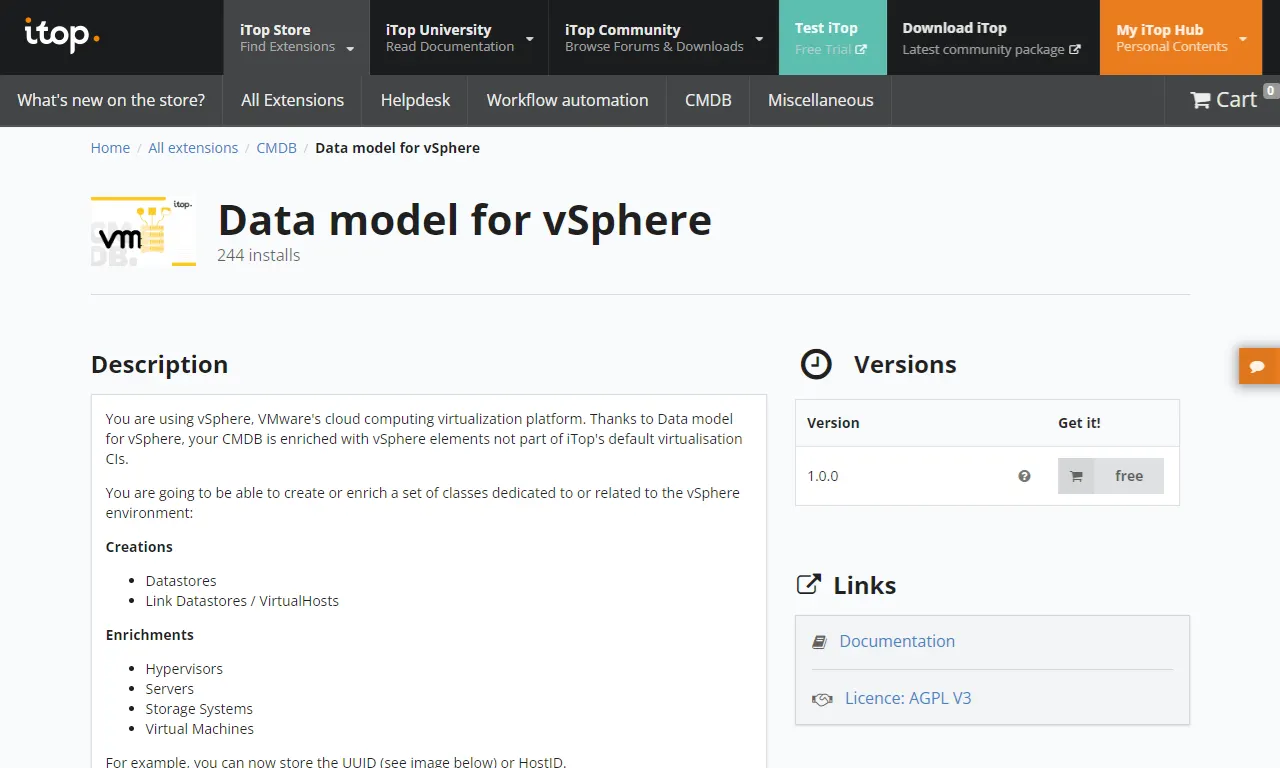Click the Storage Systems list item
The height and width of the screenshot is (768, 1280).
tap(199, 709)
